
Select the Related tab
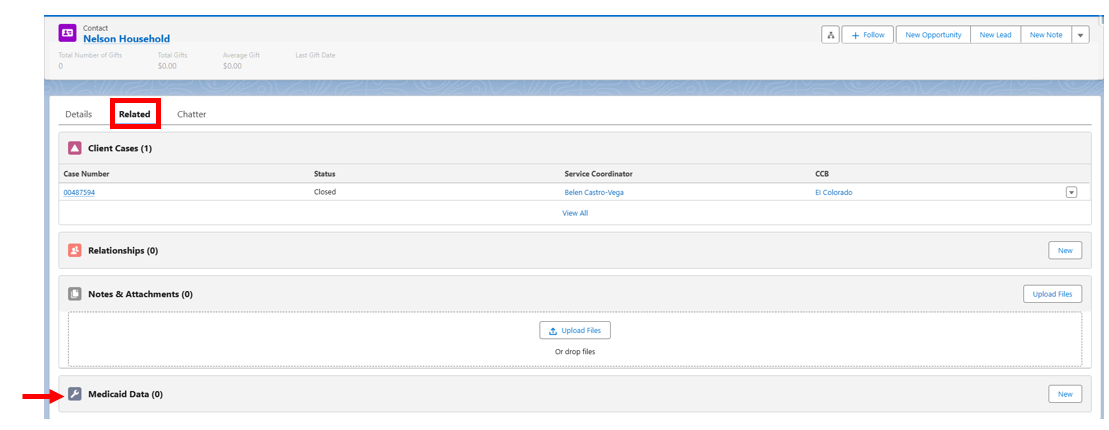pyautogui.click(x=134, y=114)
